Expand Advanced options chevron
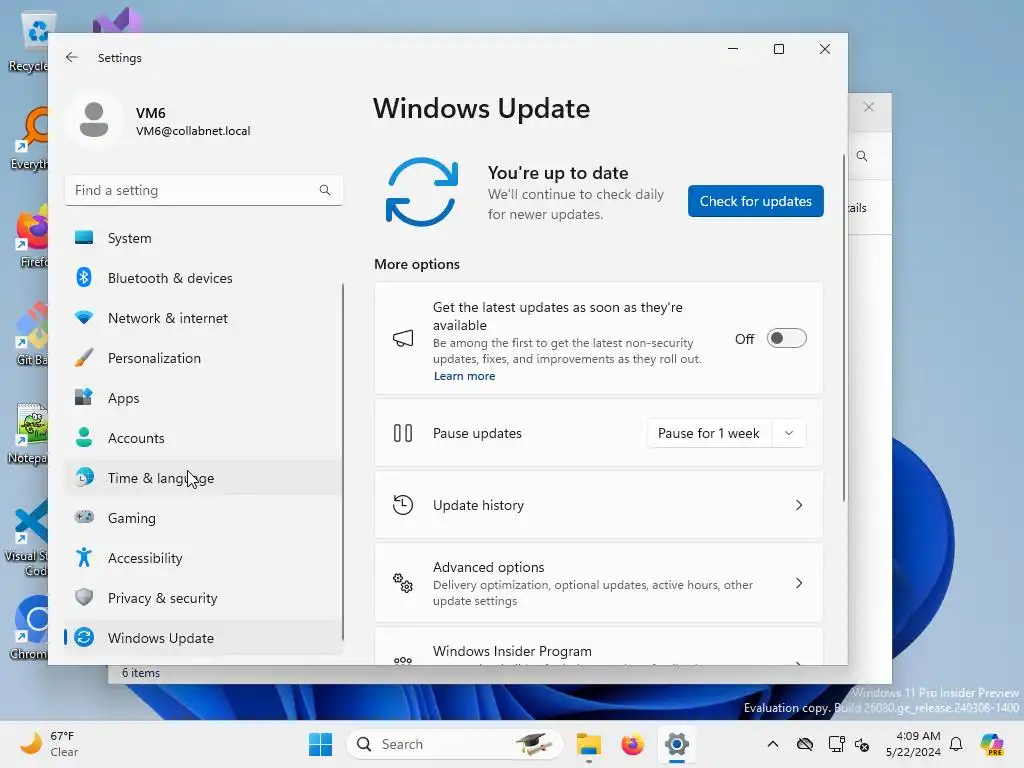 (799, 583)
